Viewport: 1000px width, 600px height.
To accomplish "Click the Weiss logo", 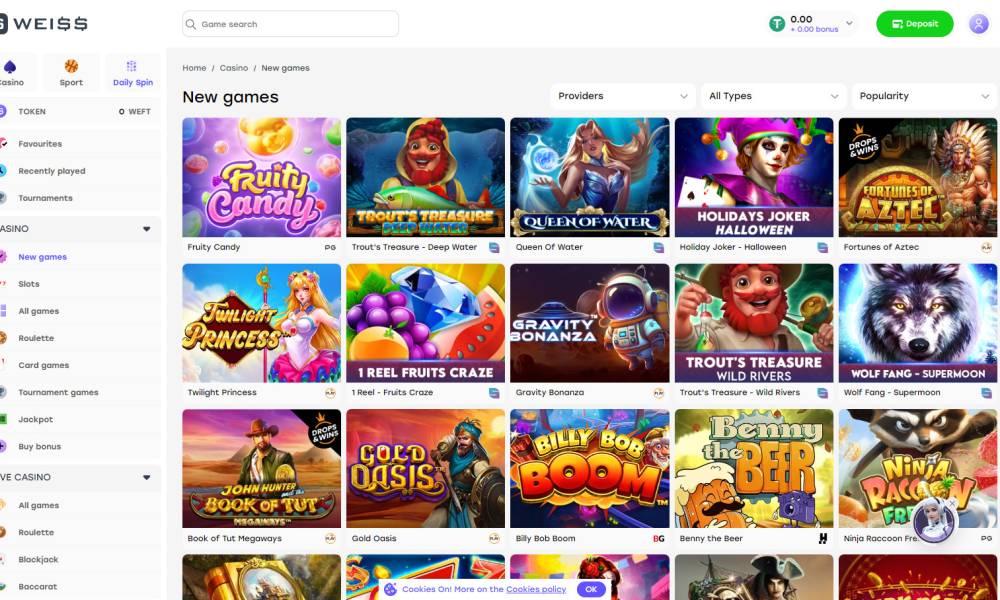I will click(x=43, y=24).
